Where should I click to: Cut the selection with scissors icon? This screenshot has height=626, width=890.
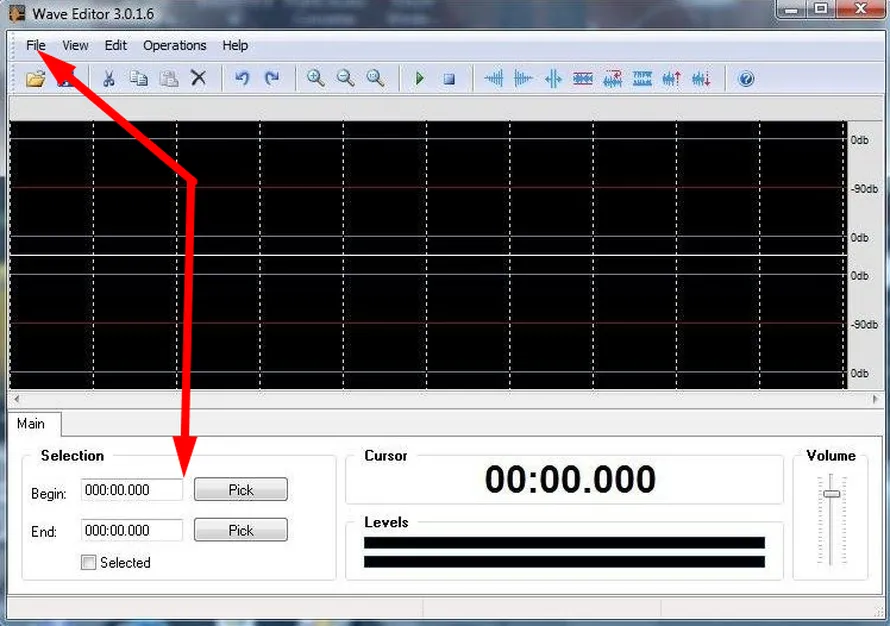[x=108, y=78]
